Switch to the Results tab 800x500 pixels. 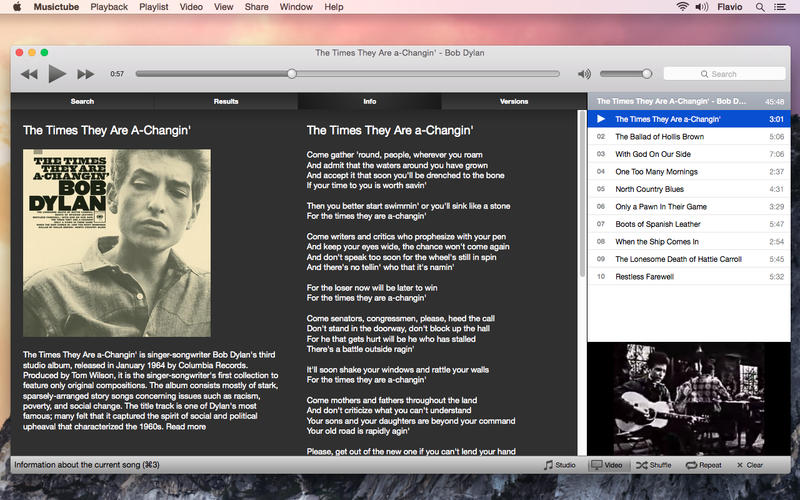click(x=226, y=101)
